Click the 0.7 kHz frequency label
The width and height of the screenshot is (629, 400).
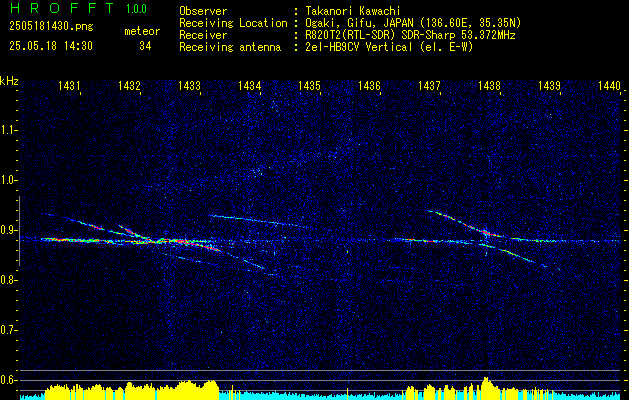8,330
